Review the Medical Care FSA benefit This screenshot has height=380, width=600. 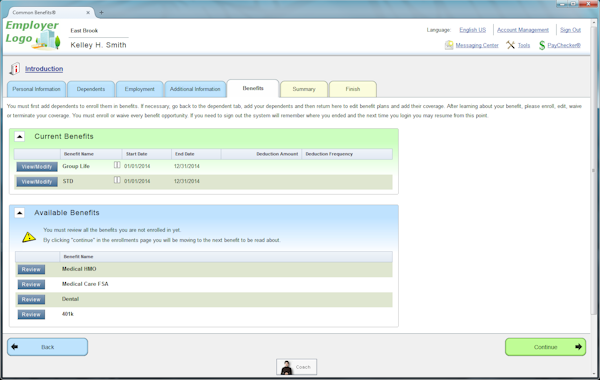pyautogui.click(x=31, y=284)
